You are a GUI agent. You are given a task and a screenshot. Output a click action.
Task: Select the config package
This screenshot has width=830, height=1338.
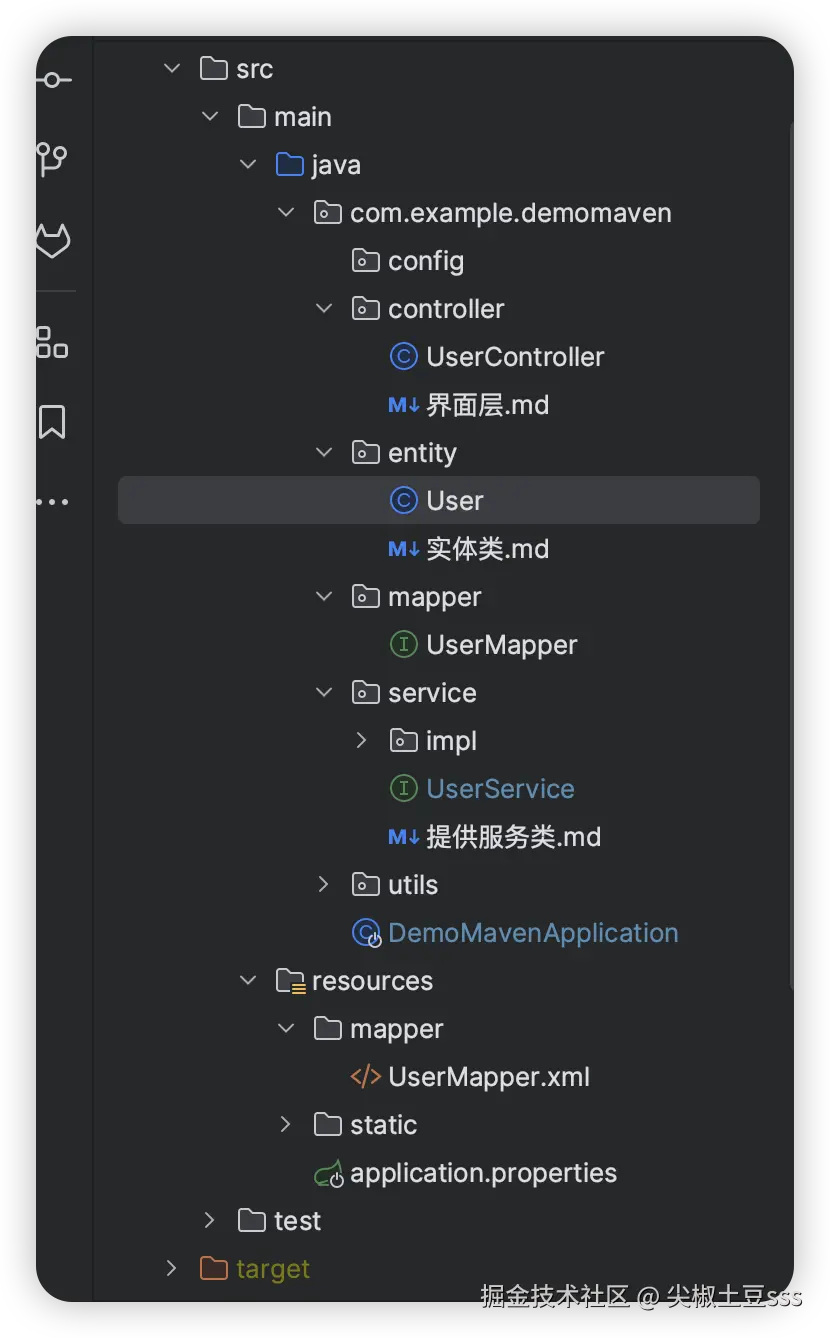426,261
